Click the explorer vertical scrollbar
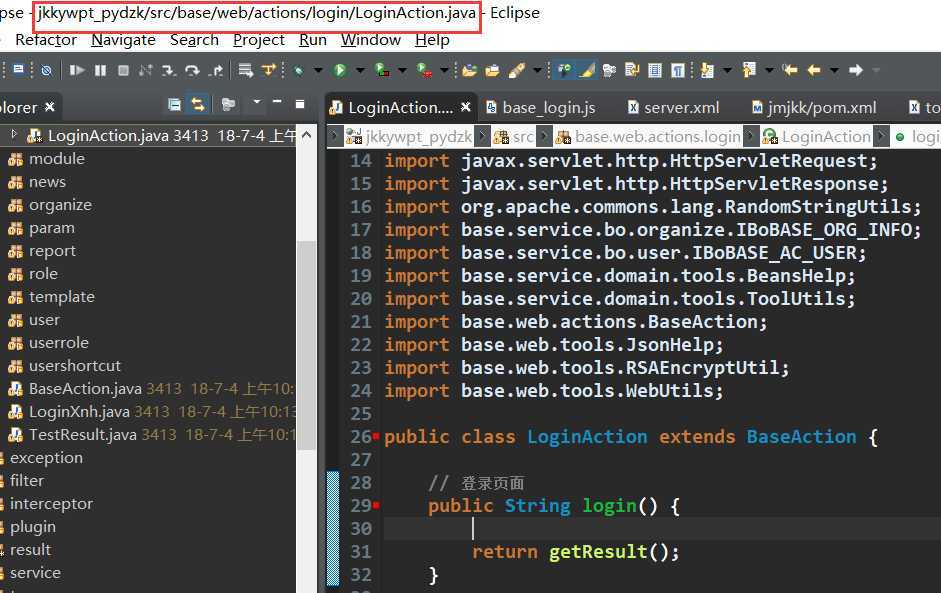Viewport: 941px width, 593px height. pyautogui.click(x=307, y=345)
